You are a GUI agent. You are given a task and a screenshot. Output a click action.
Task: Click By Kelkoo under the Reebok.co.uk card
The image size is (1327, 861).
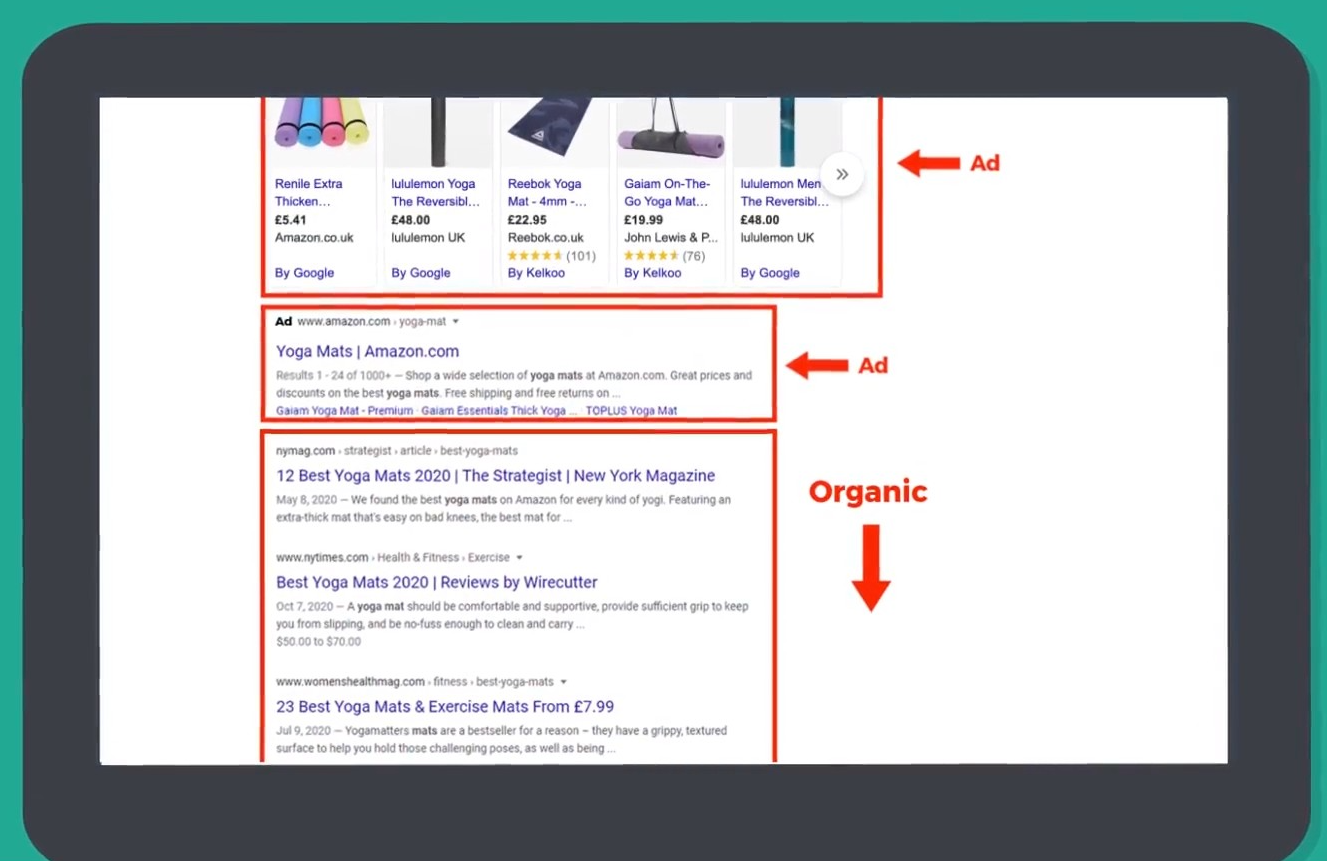pos(536,273)
